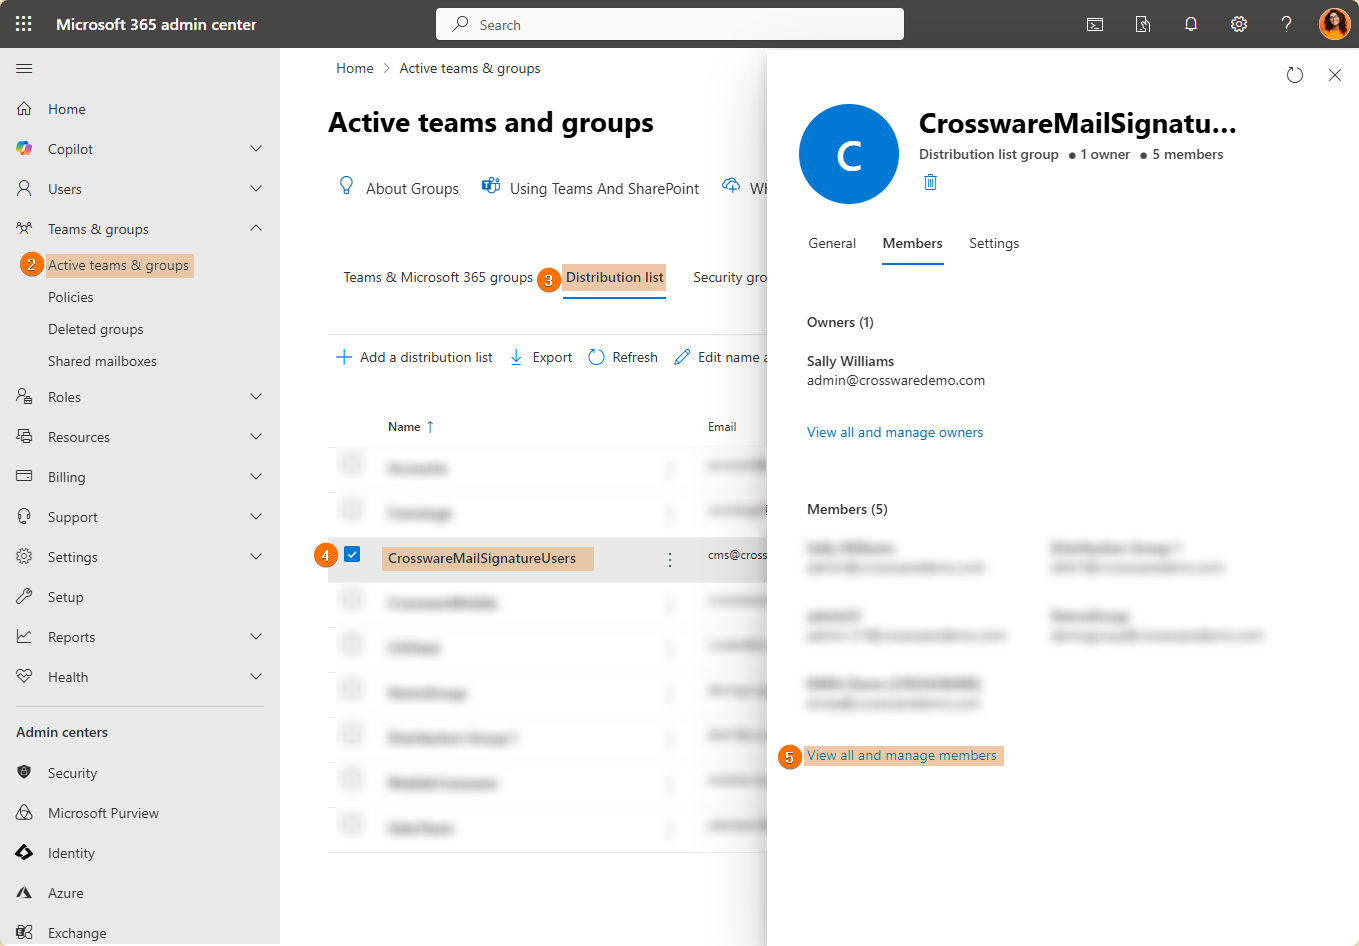Uncheck the CrosswareMailSignatureUsers checkbox
The image size is (1359, 946).
pos(352,554)
